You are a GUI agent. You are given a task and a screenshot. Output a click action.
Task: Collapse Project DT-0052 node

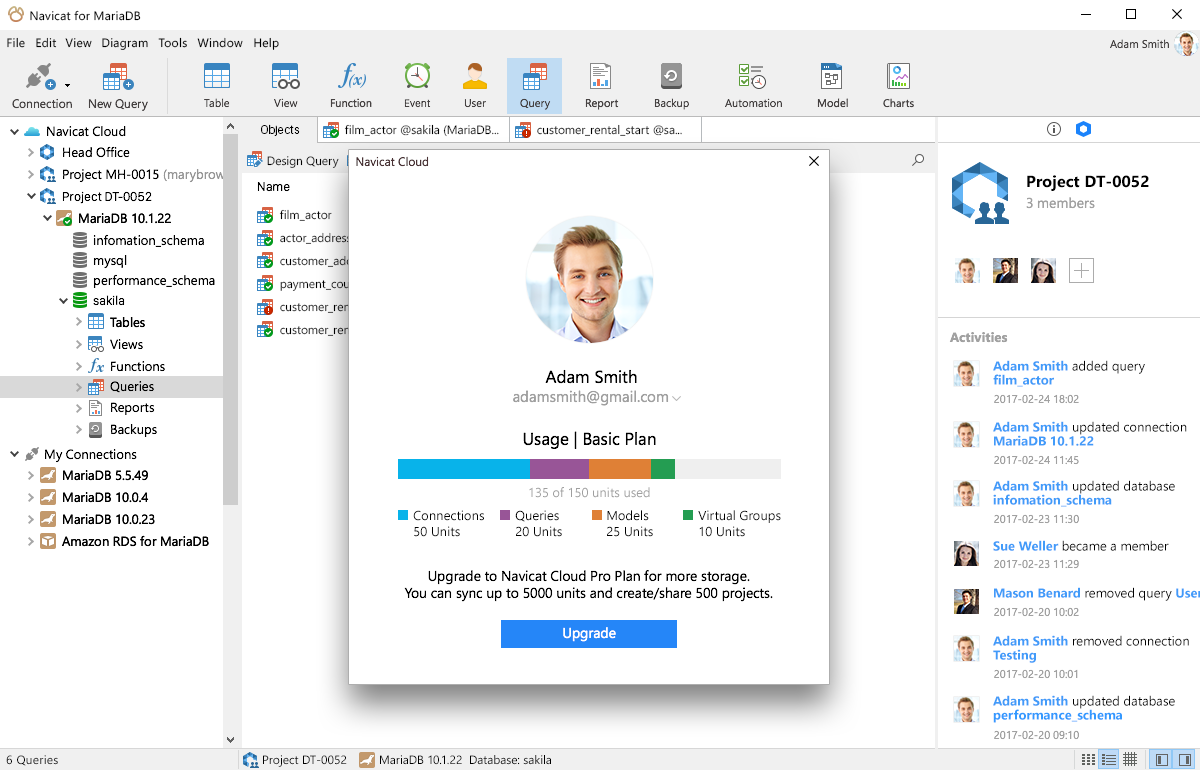coord(31,196)
